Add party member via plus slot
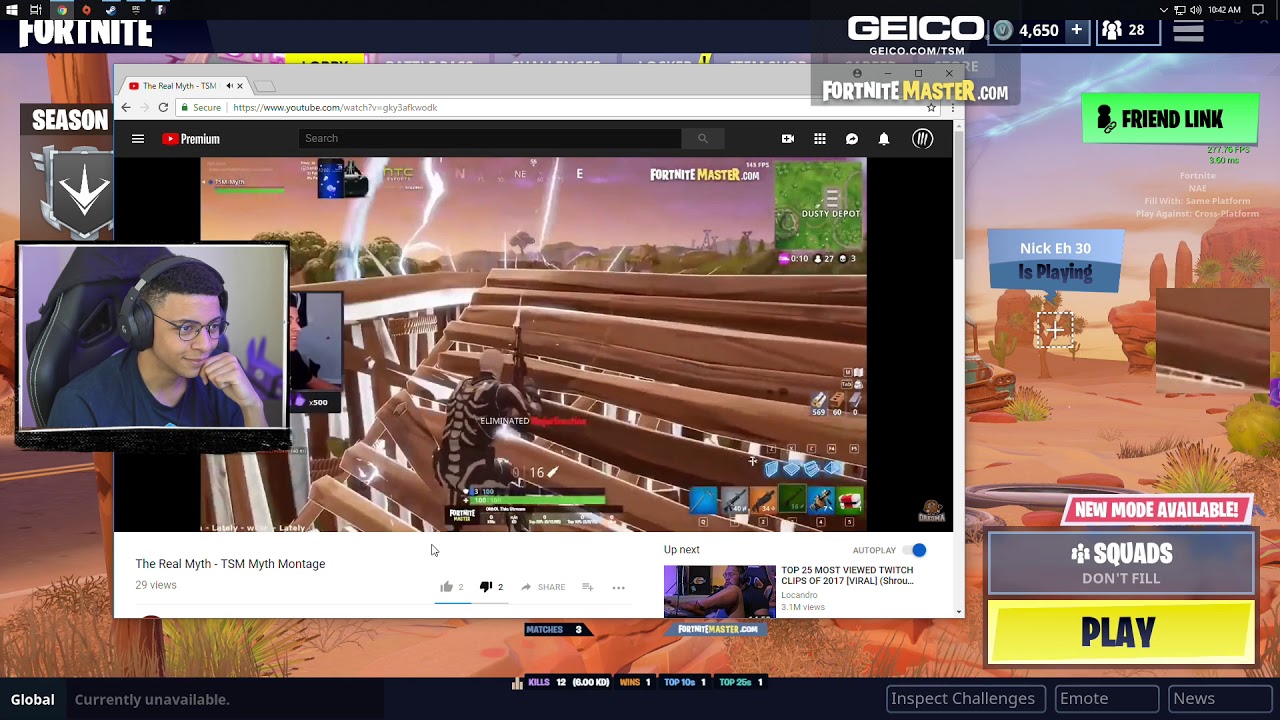 (x=1054, y=329)
